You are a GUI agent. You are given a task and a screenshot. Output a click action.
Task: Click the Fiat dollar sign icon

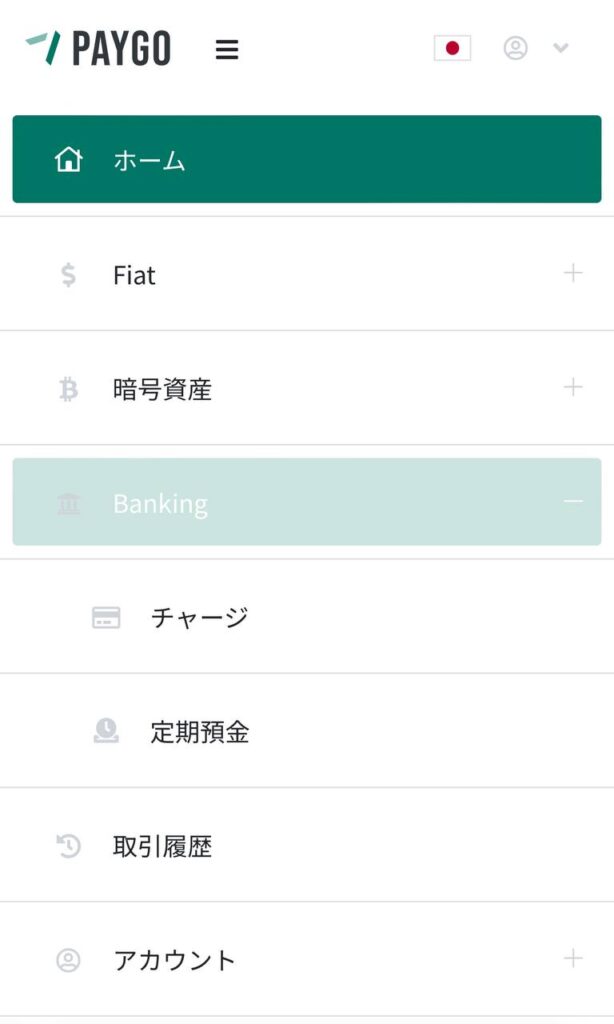[68, 275]
